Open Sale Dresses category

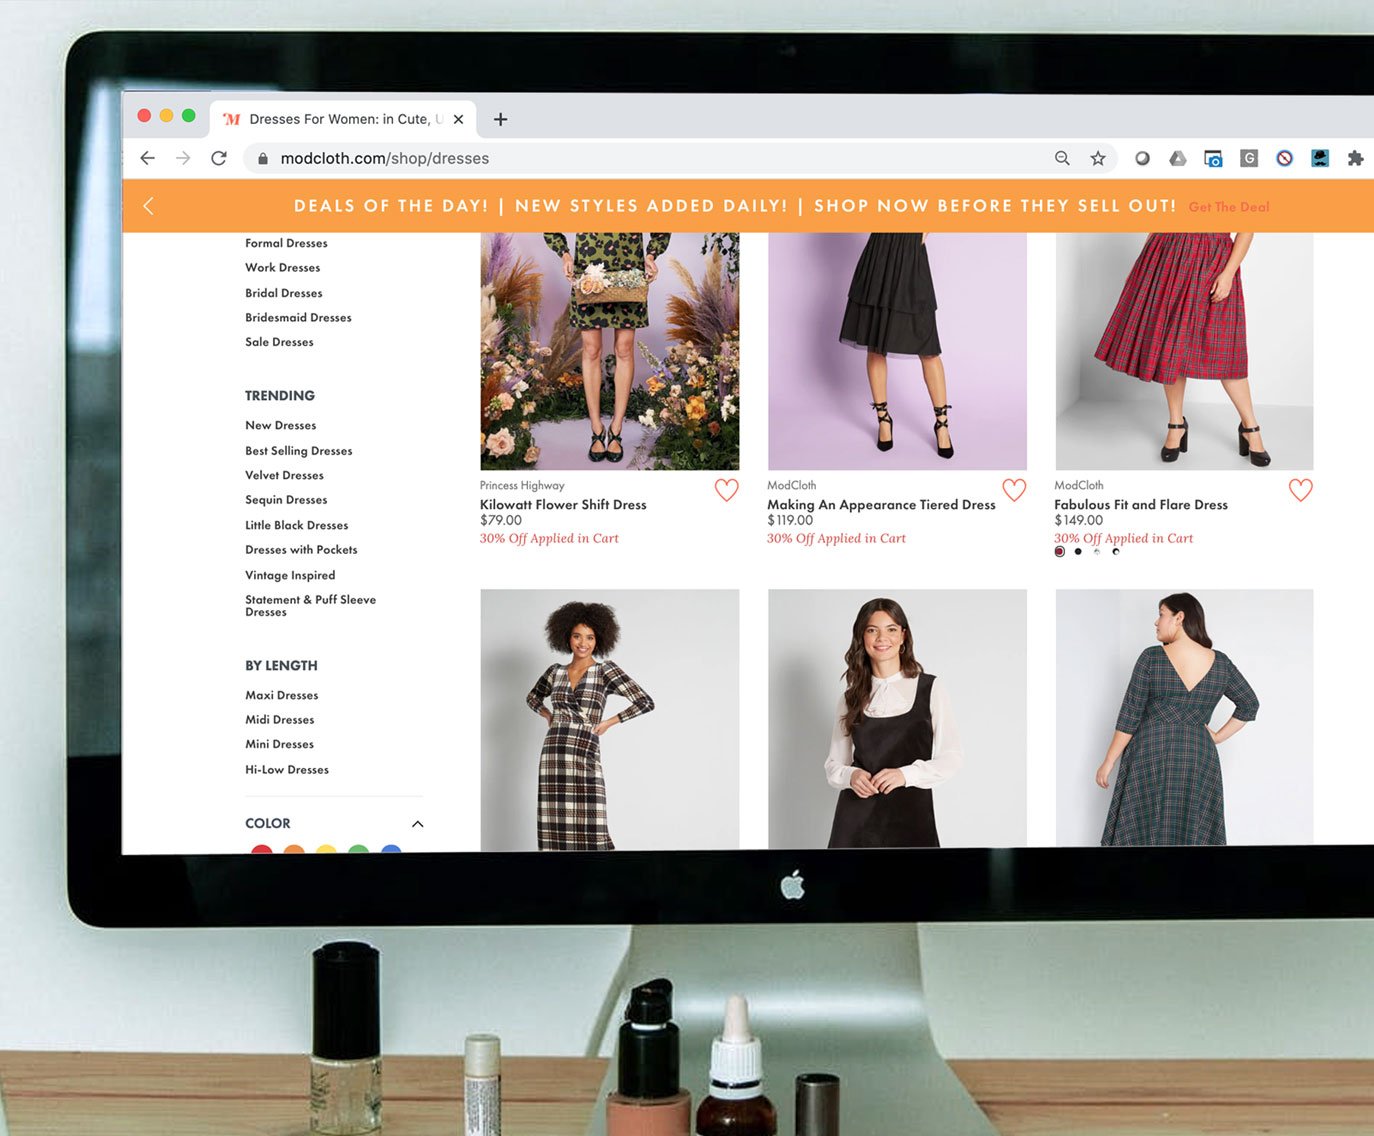click(x=279, y=342)
